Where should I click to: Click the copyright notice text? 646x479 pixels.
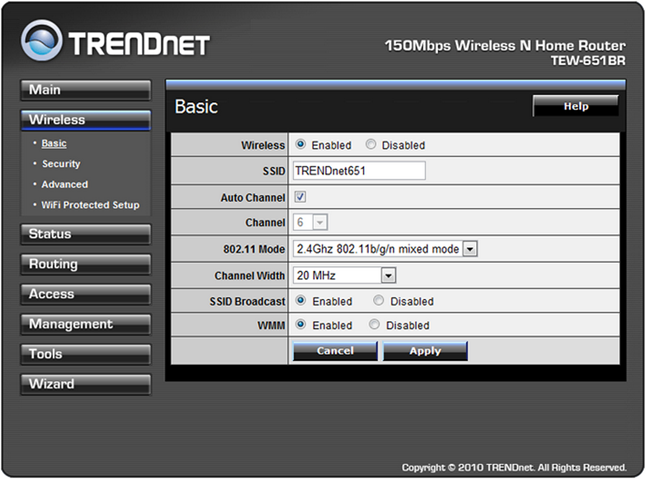[514, 467]
